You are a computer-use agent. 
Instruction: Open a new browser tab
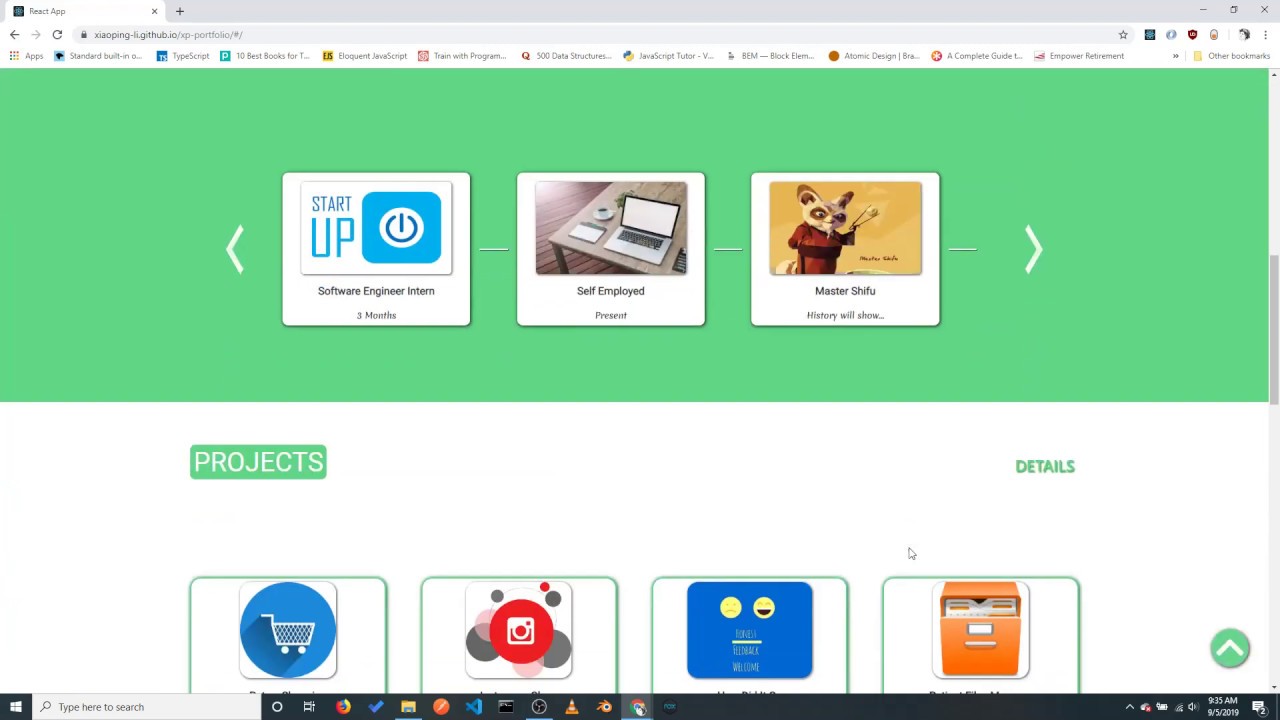[180, 11]
